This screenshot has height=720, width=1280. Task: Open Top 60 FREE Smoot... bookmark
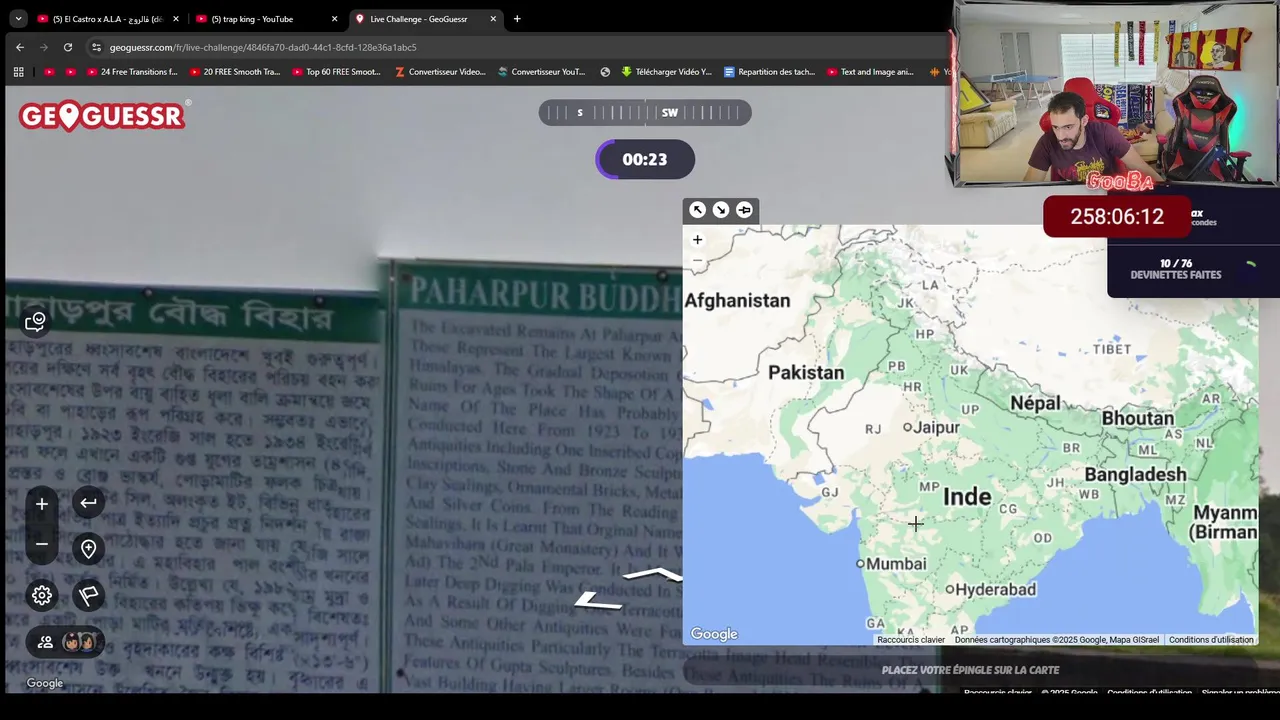tap(337, 72)
